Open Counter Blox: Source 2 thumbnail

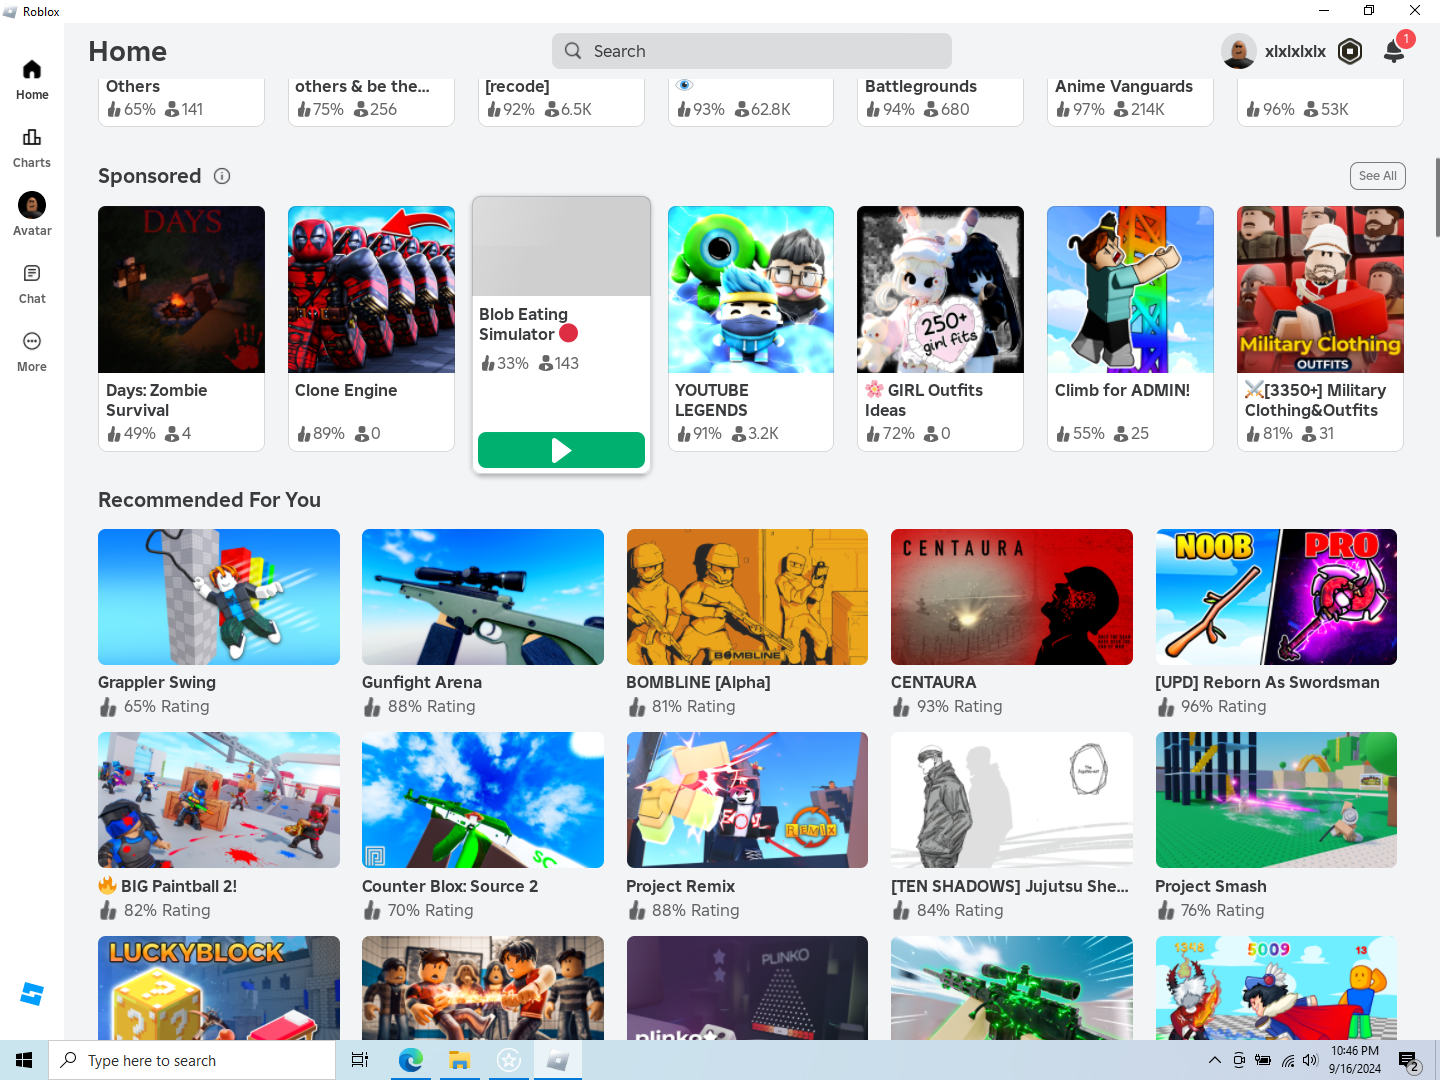[x=483, y=800]
